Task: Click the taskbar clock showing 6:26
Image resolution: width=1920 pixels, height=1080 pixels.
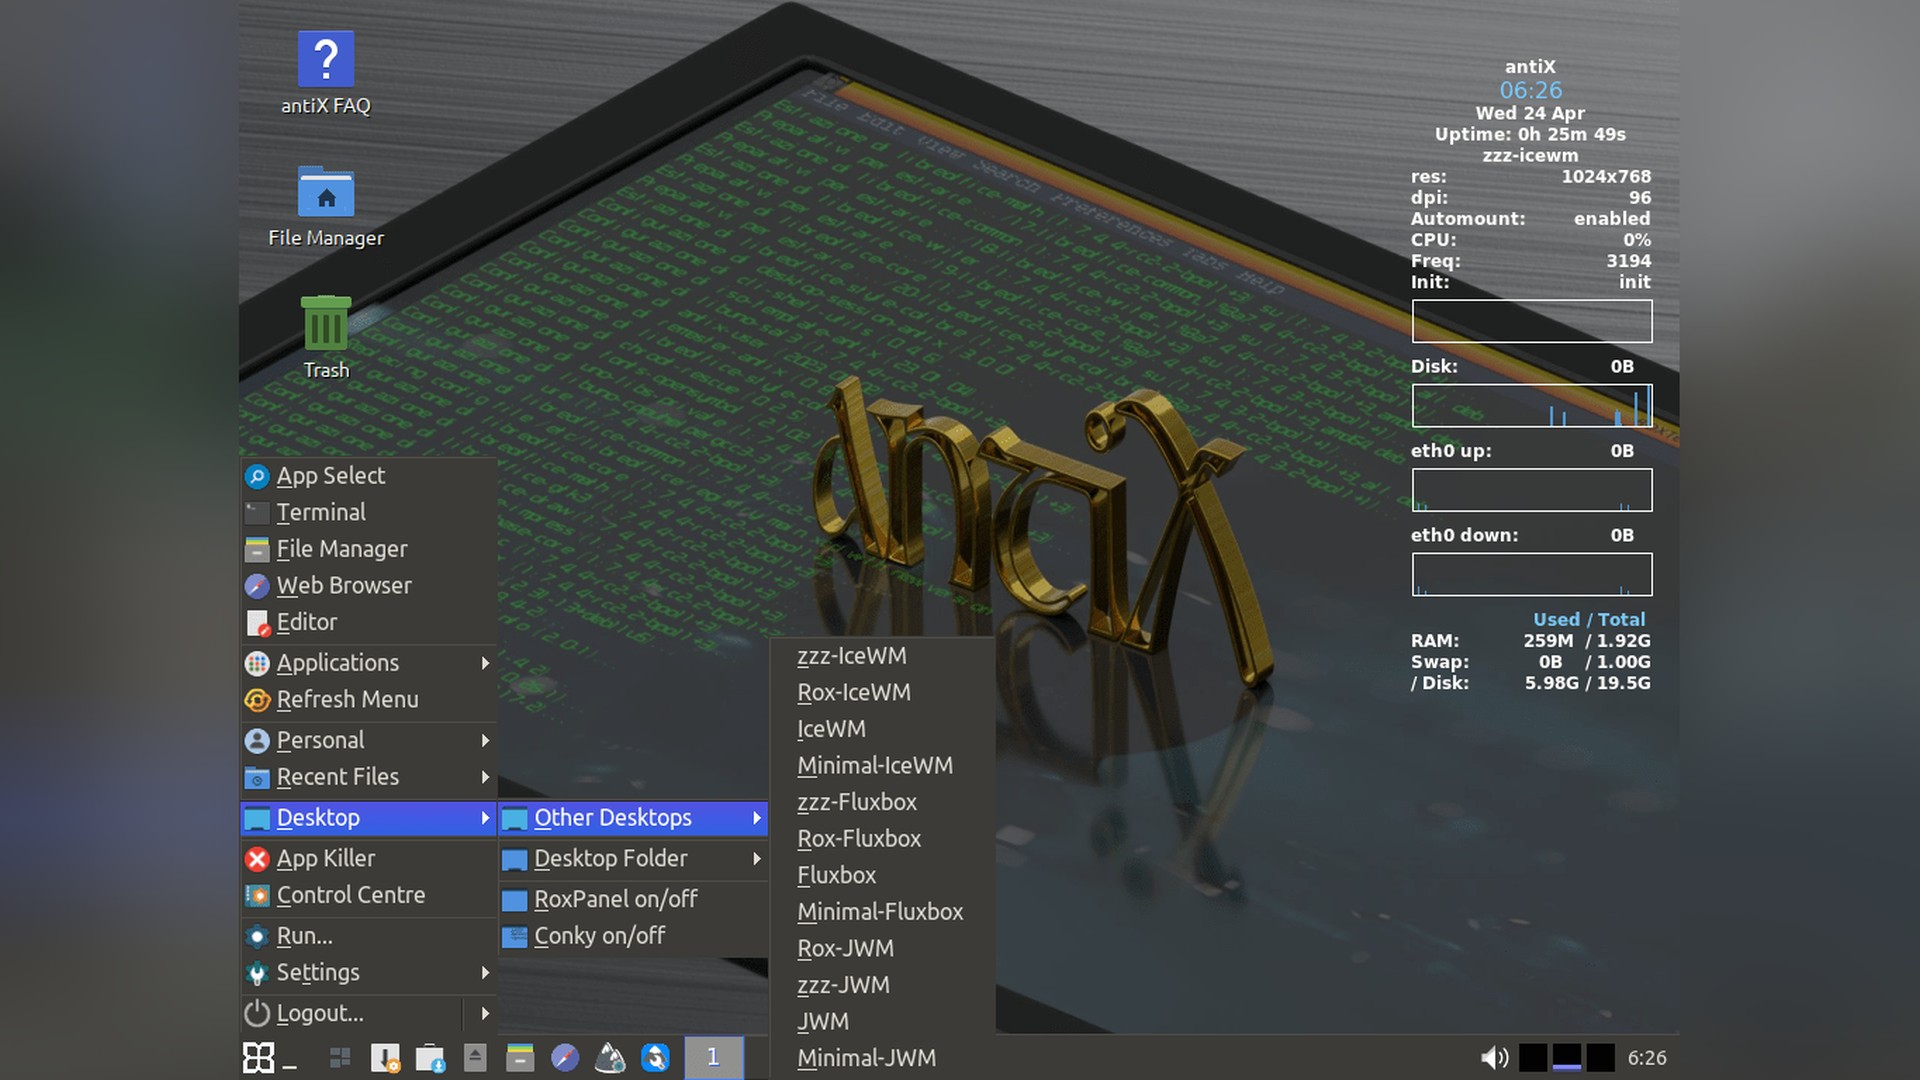Action: pos(1646,1057)
